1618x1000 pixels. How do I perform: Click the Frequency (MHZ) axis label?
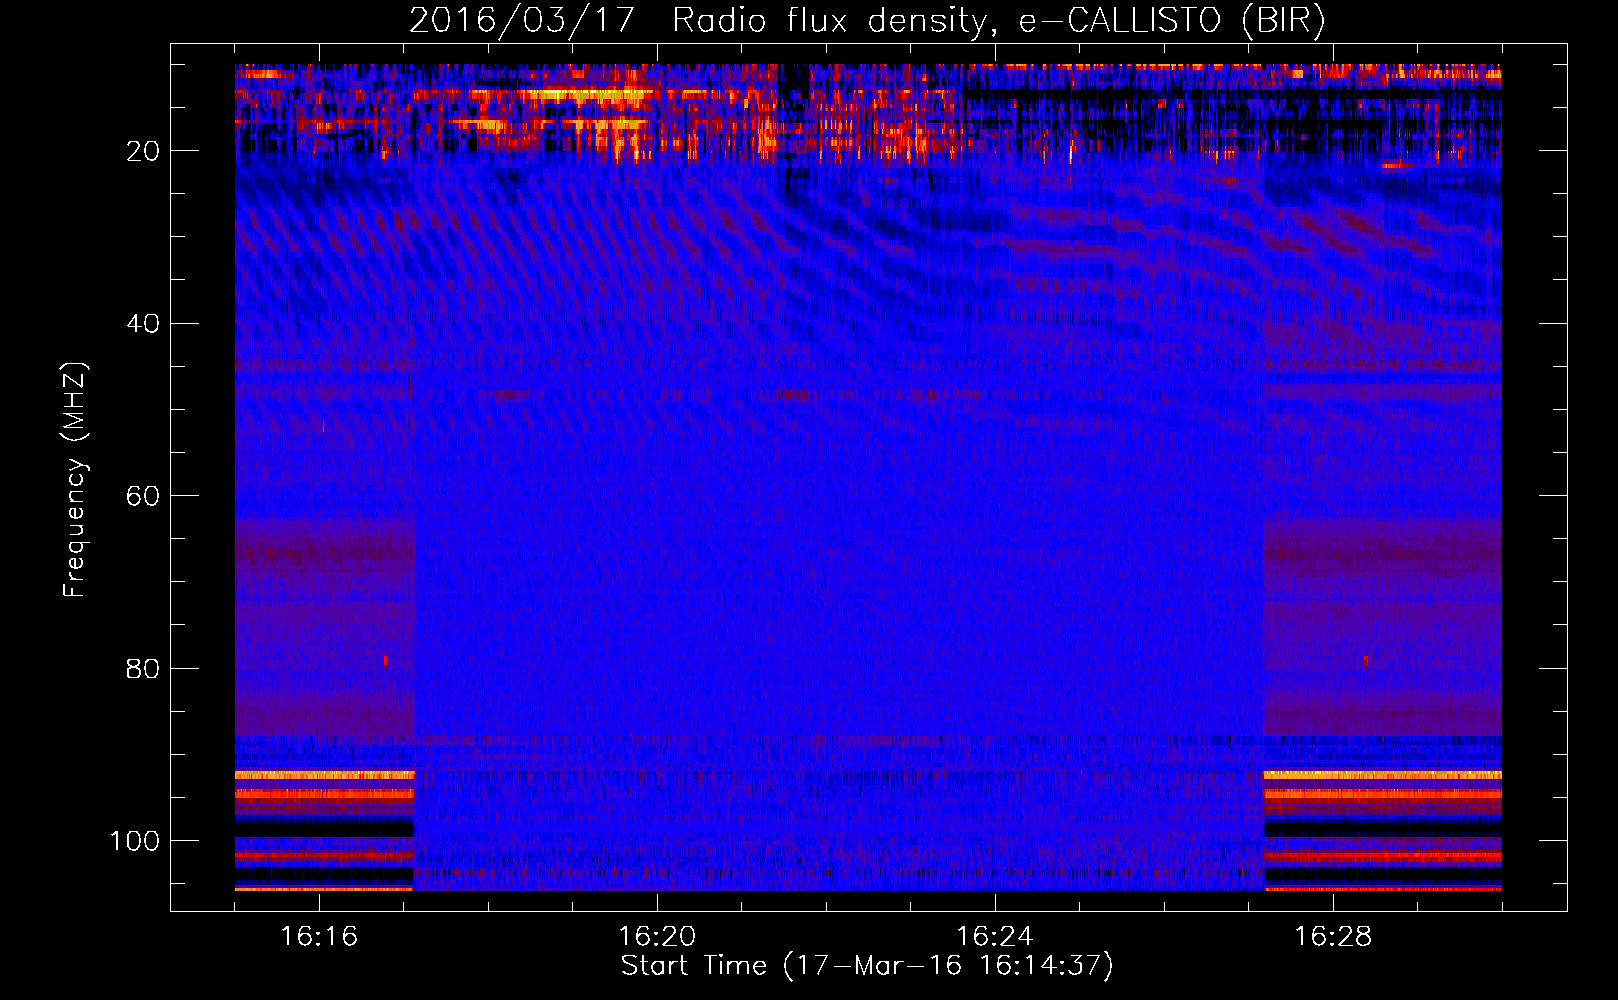pos(76,479)
